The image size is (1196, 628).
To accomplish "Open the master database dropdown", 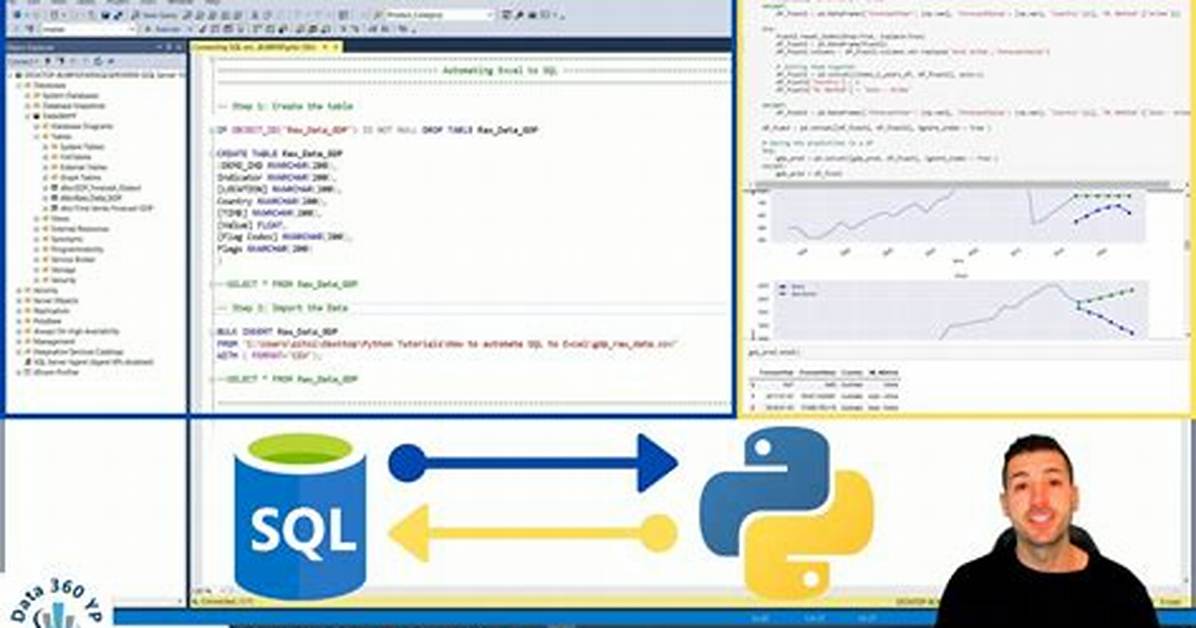I will pyautogui.click(x=88, y=29).
